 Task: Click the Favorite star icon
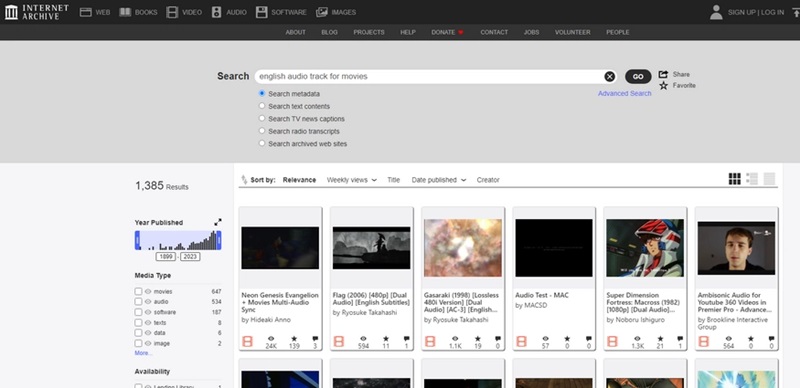663,86
